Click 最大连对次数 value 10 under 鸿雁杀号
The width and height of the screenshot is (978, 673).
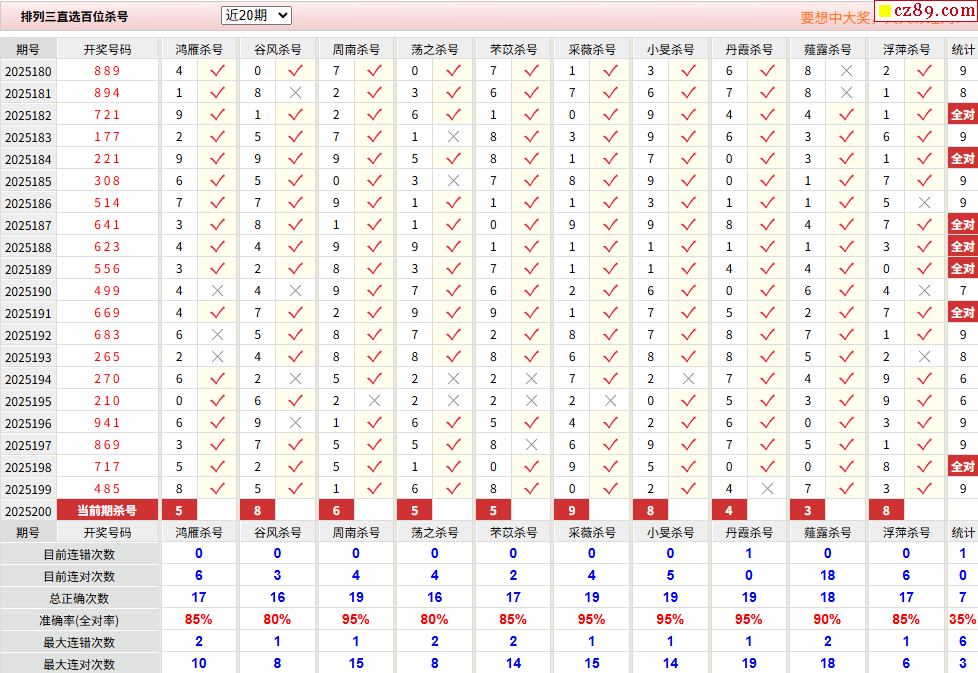pos(199,663)
